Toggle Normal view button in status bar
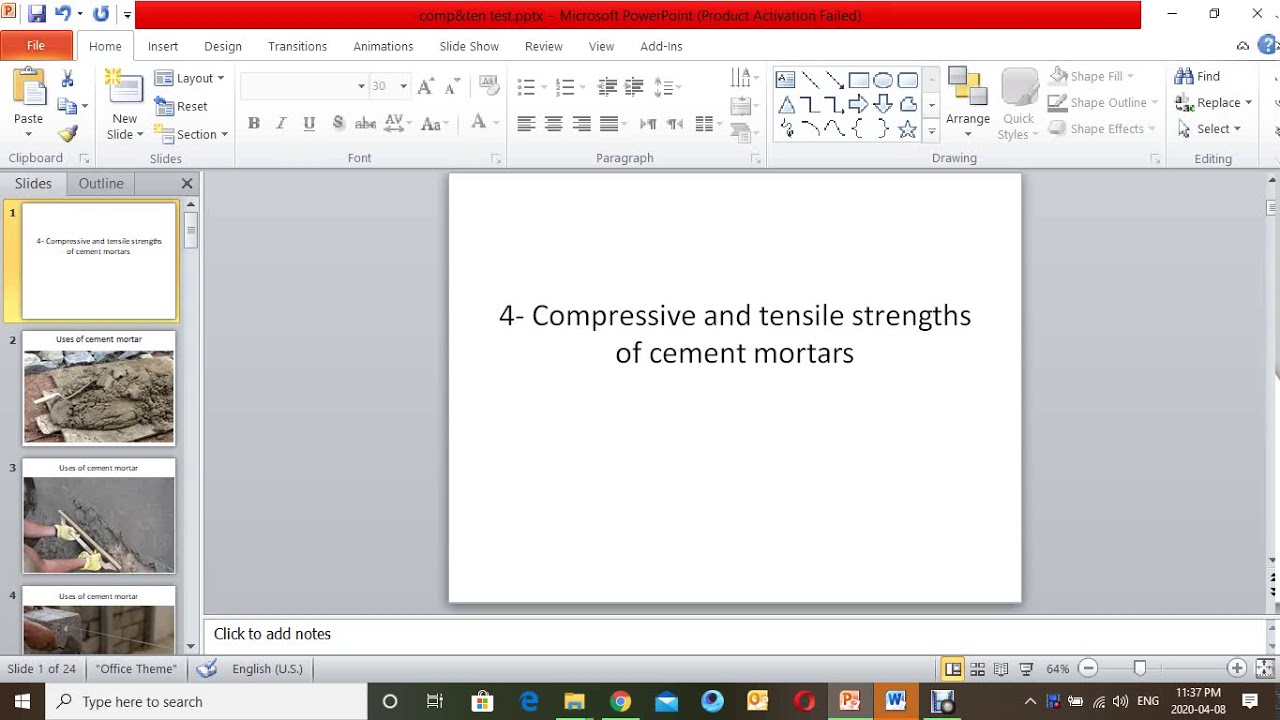 [953, 669]
